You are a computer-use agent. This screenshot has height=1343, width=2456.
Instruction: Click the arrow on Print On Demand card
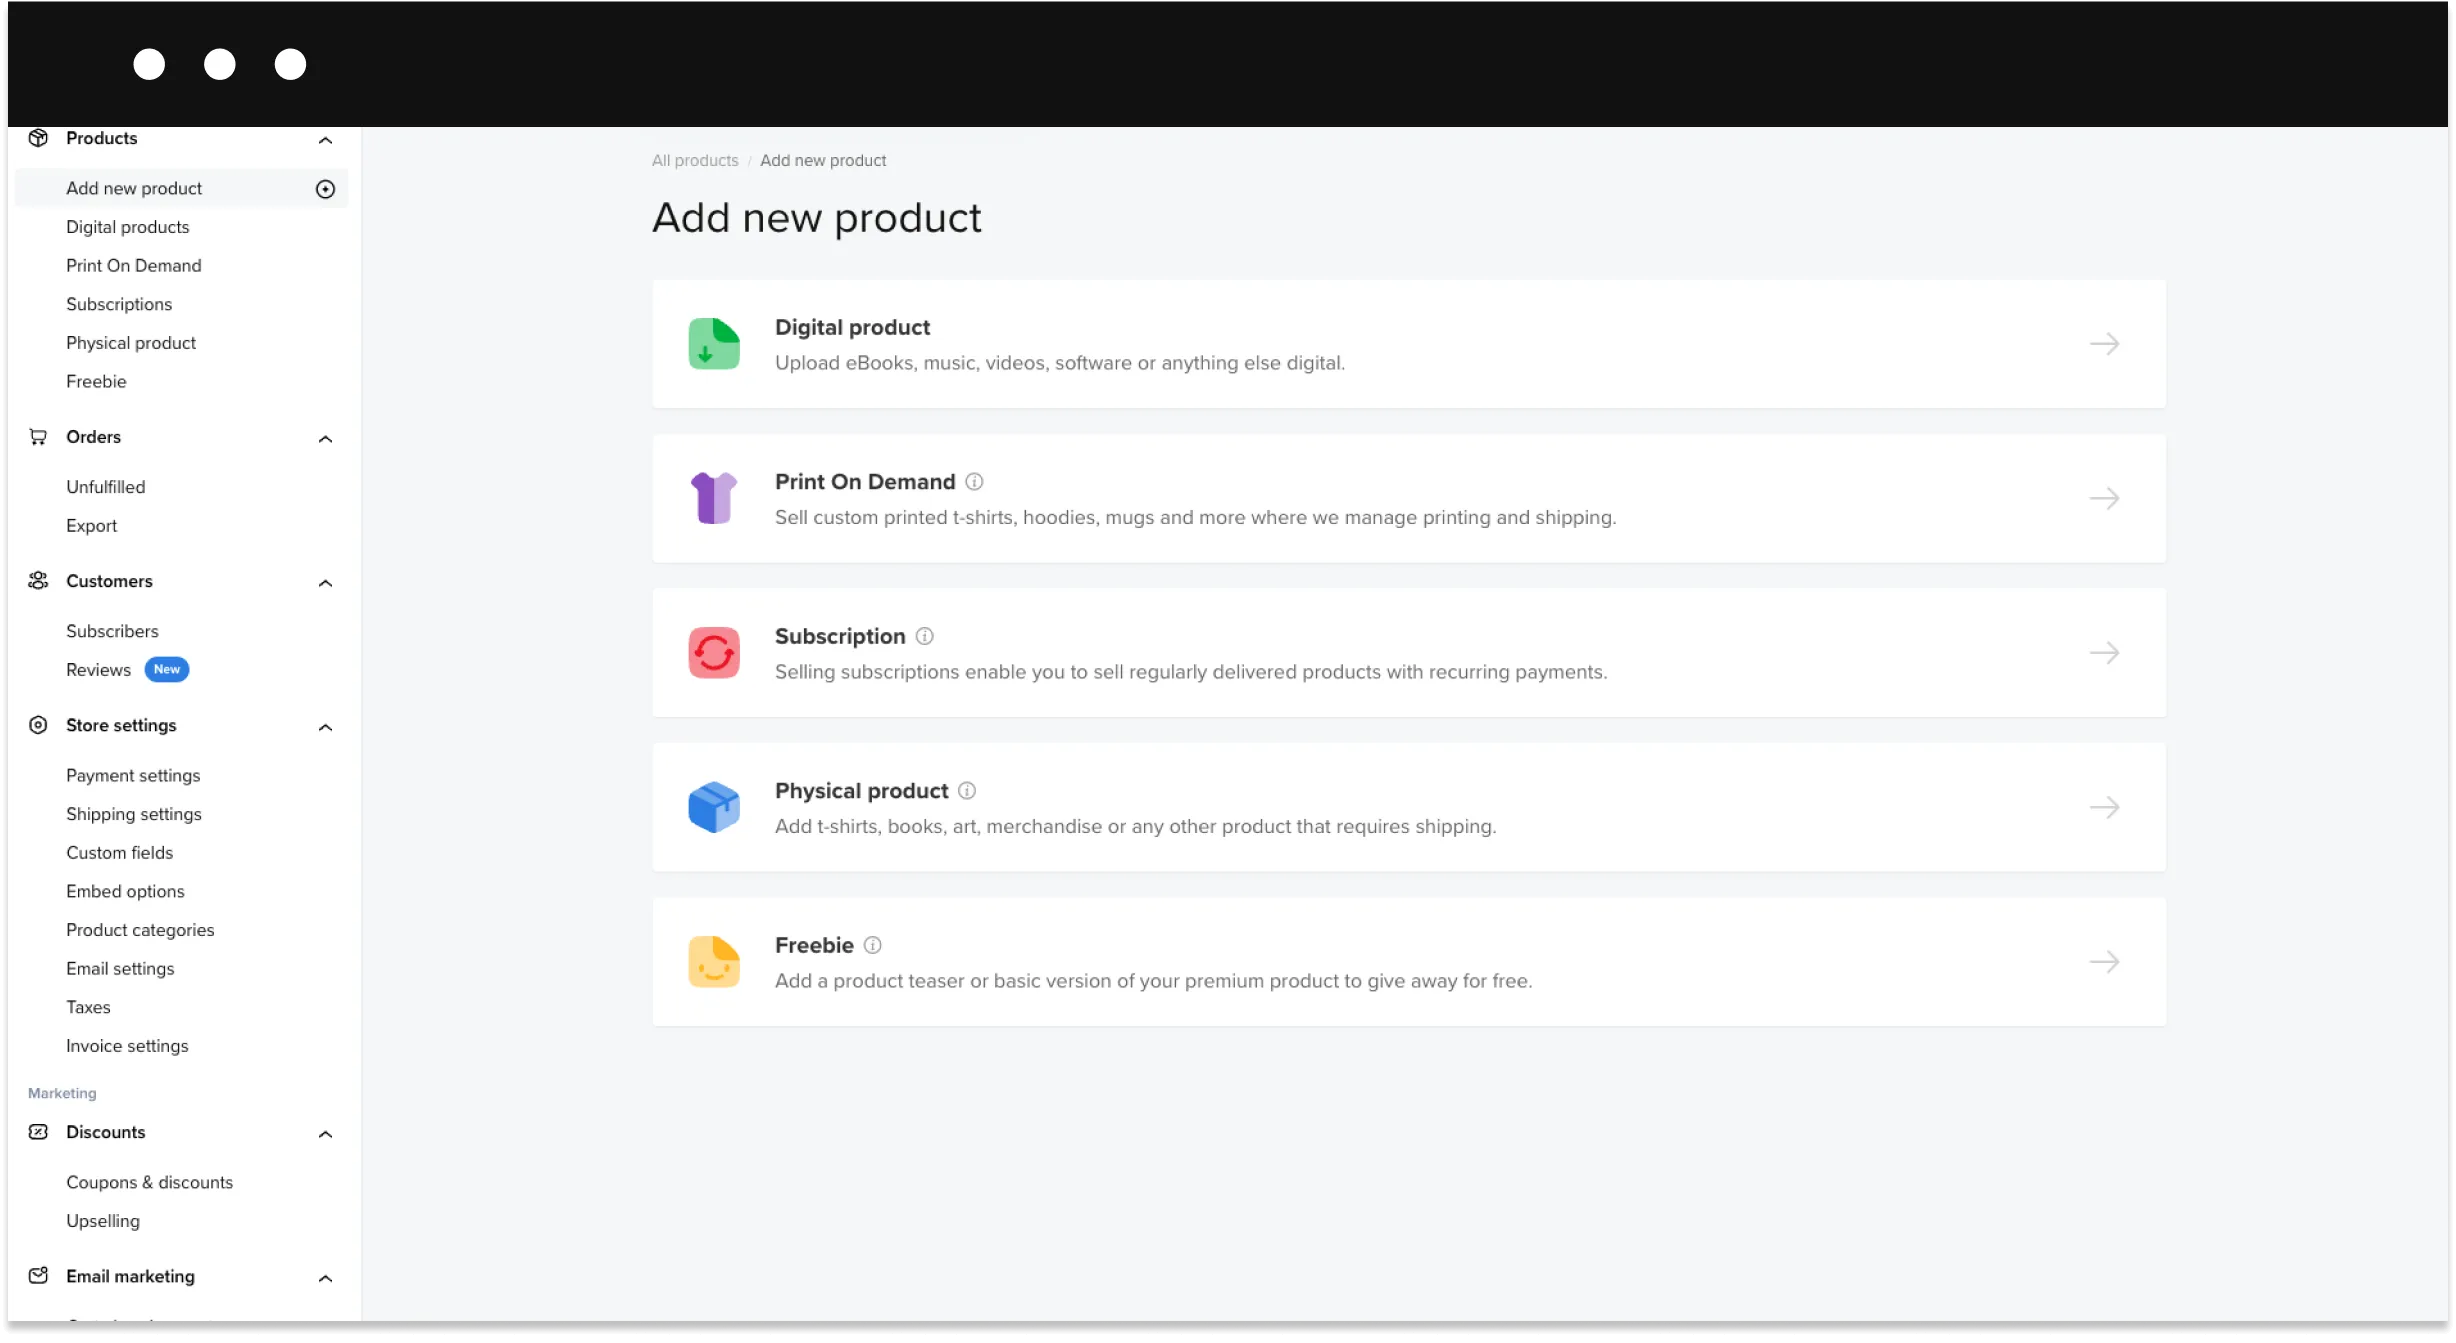(x=2105, y=498)
